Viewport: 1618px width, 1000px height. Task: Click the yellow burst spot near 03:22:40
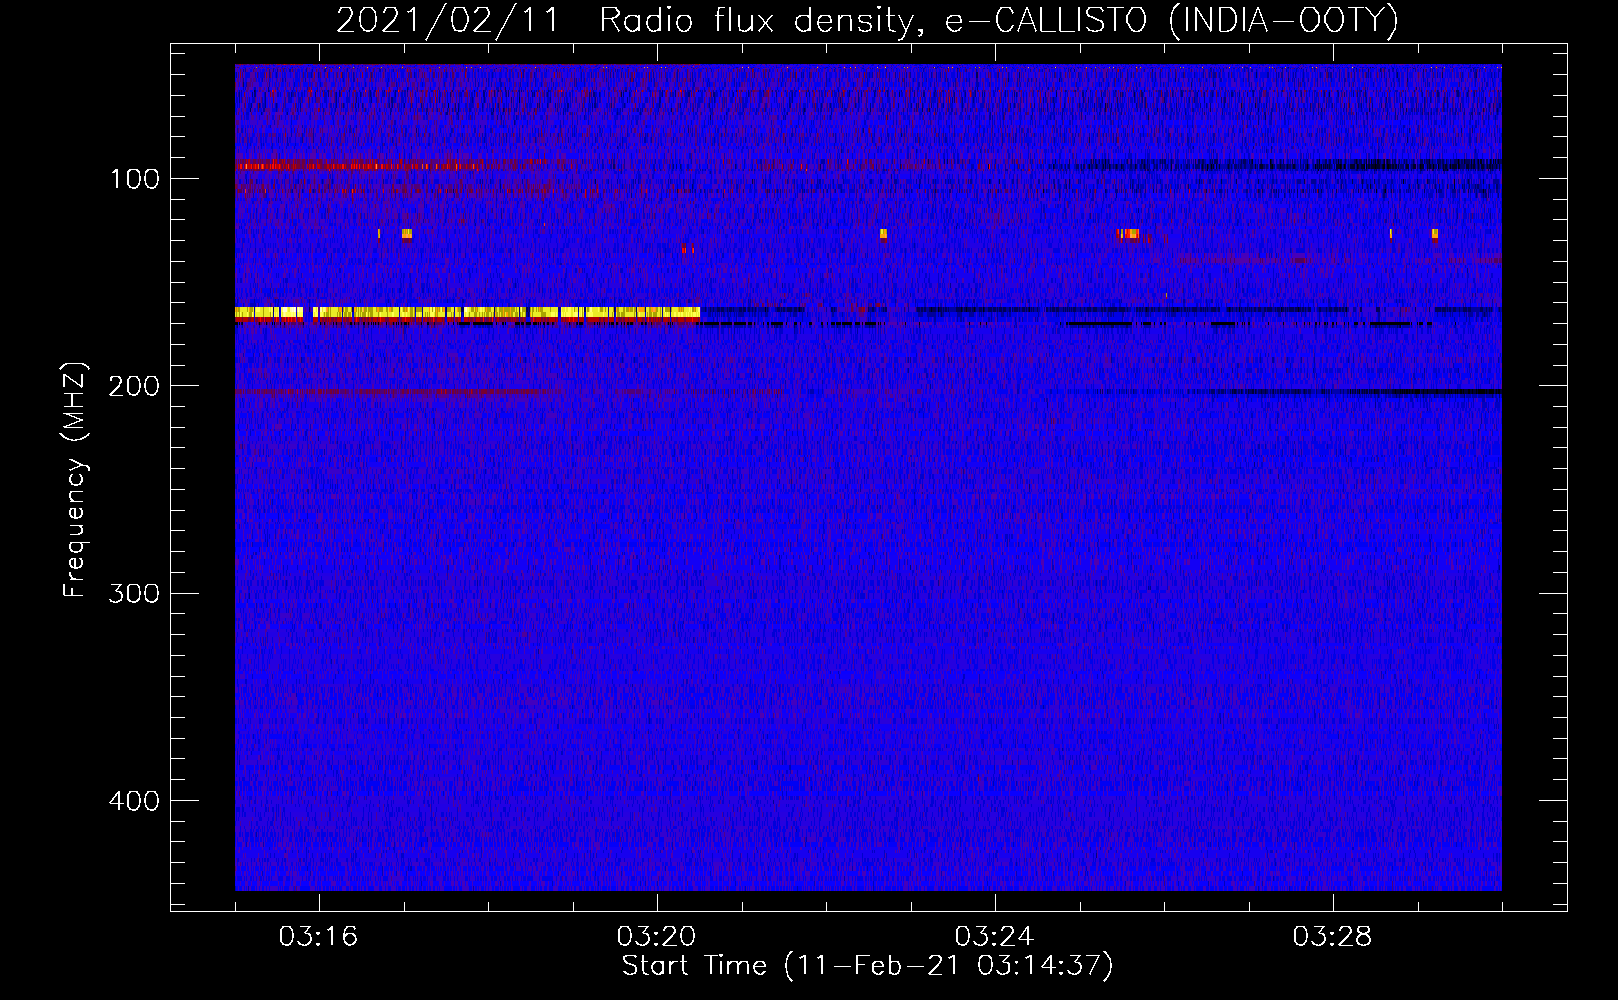pyautogui.click(x=883, y=234)
